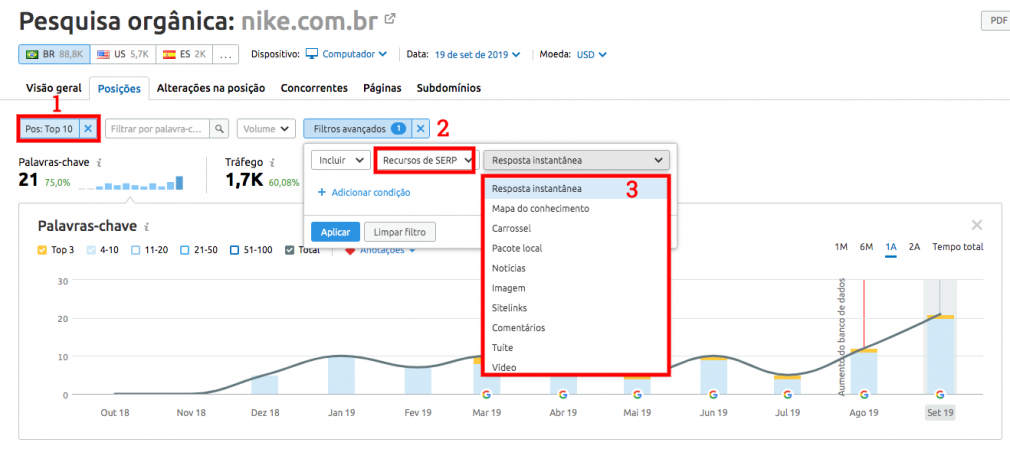This screenshot has width=1010, height=452.
Task: Click the keyword filter search magnifier icon
Action: (219, 129)
